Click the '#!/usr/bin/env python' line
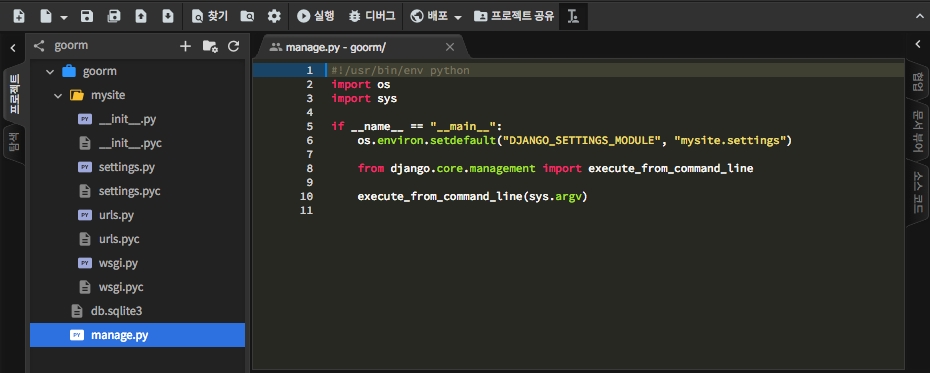Screen dimensions: 930x373 click(x=400, y=71)
